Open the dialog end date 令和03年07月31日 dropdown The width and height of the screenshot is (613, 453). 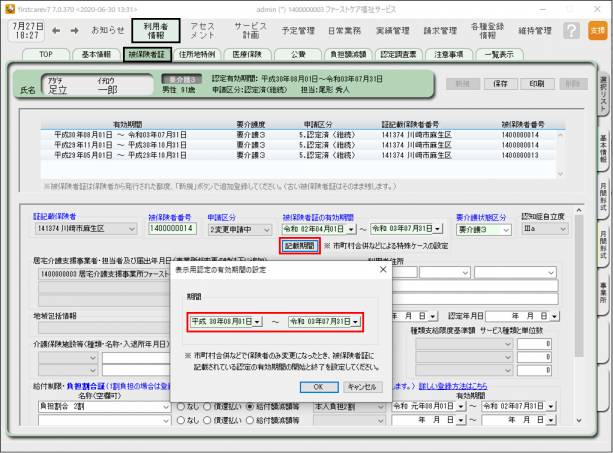pyautogui.click(x=355, y=322)
